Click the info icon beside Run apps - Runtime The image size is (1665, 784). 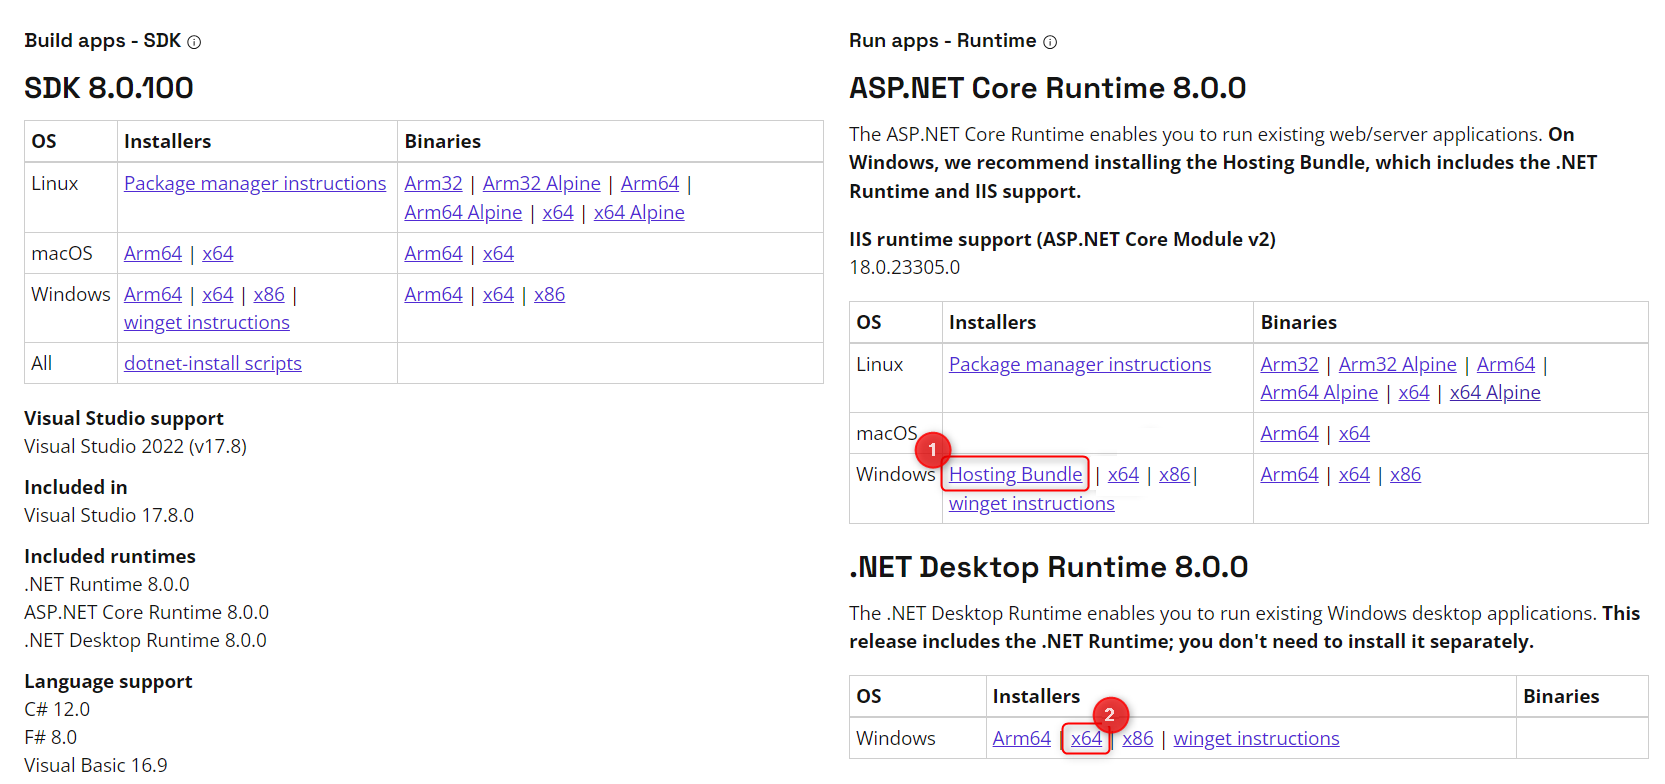click(1050, 42)
